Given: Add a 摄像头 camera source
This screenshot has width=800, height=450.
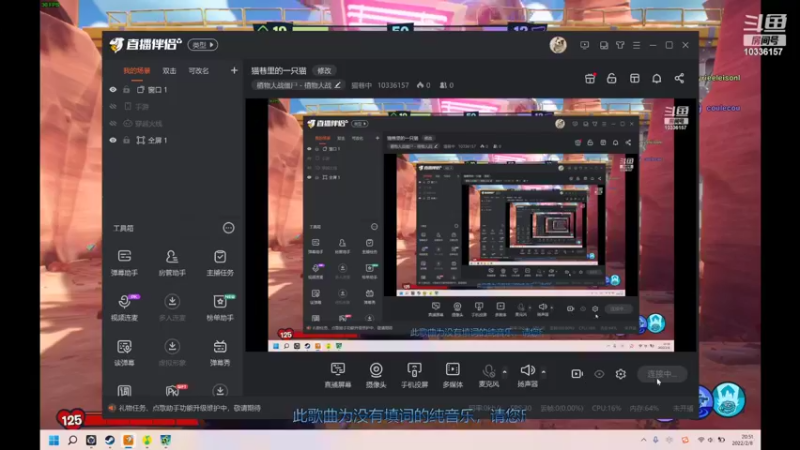Looking at the screenshot, I should [376, 375].
